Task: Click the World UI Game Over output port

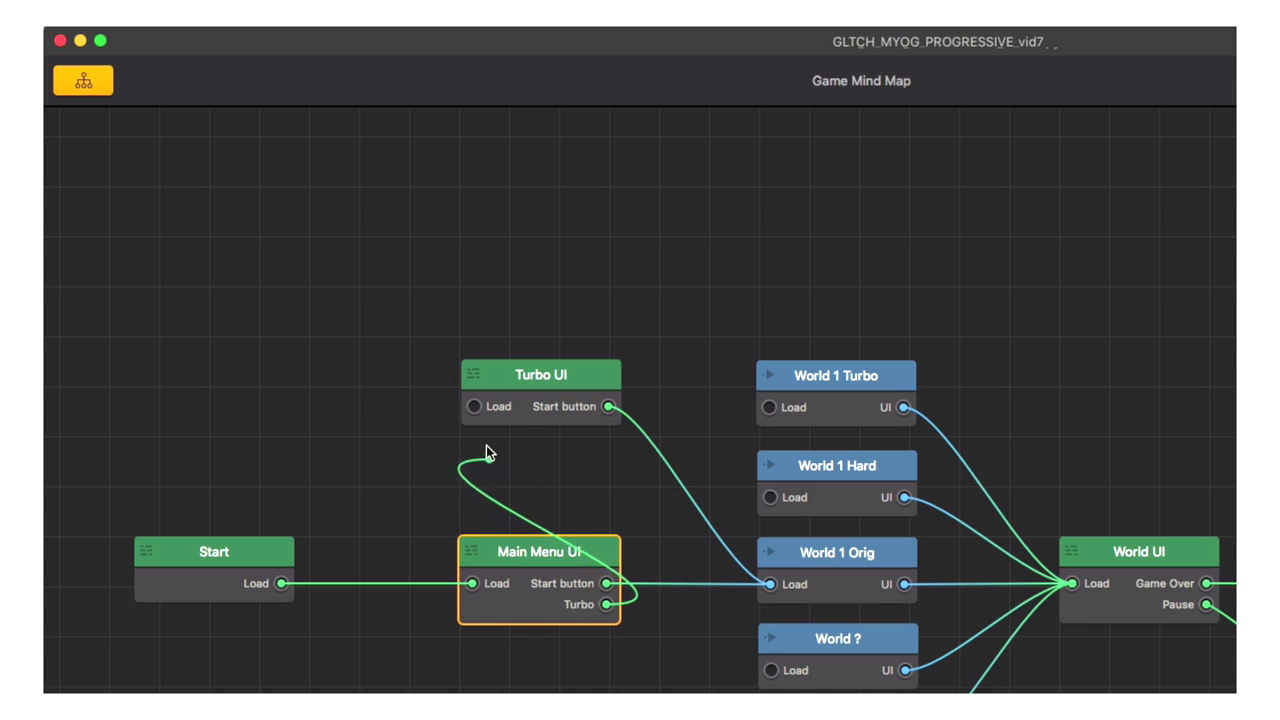Action: click(x=1207, y=583)
